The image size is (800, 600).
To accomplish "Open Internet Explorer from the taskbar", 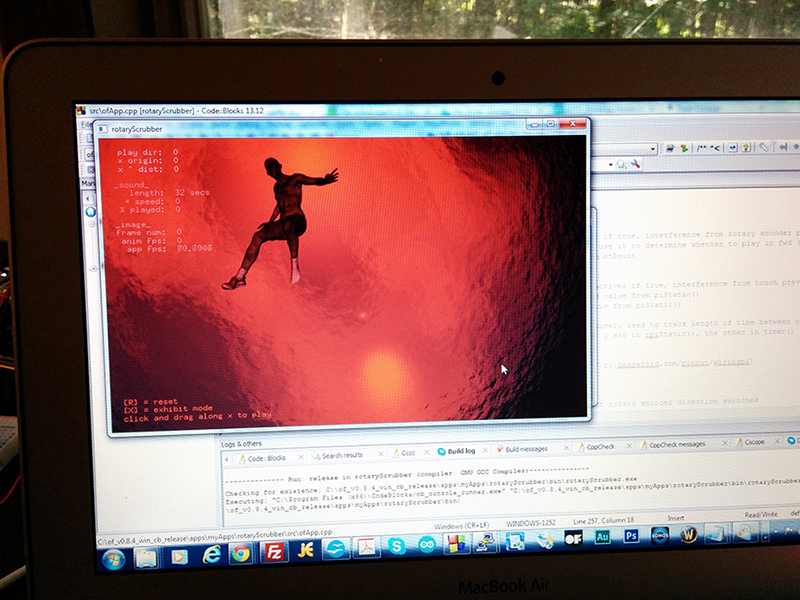I will click(x=211, y=553).
